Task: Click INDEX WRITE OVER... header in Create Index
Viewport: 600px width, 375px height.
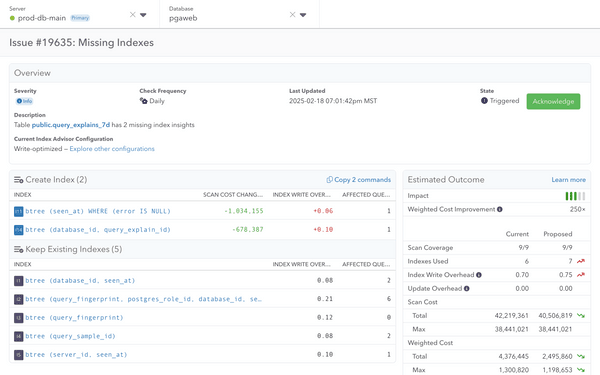Action: click(x=302, y=195)
